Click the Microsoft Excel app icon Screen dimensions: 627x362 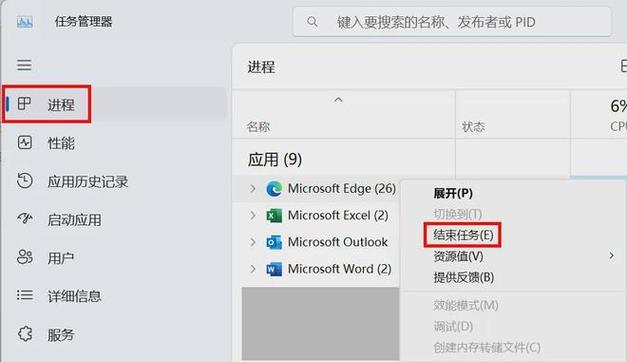pyautogui.click(x=274, y=216)
